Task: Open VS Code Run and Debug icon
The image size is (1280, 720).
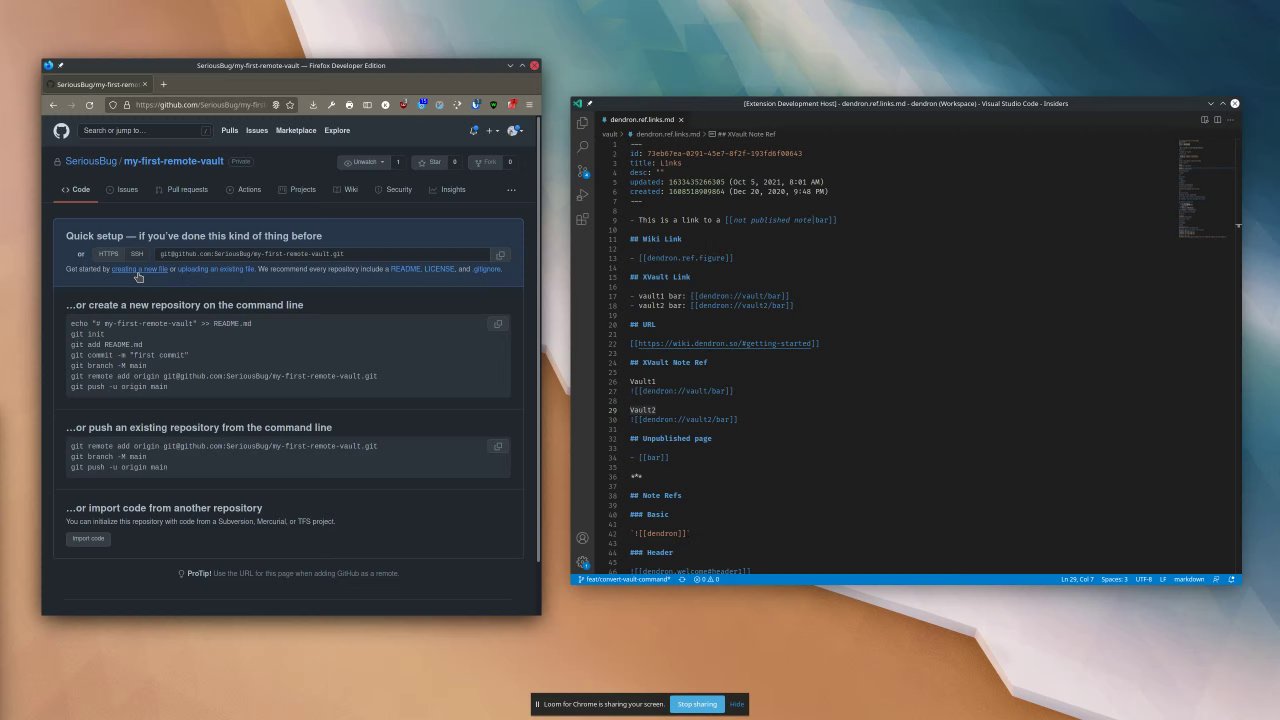Action: 583,195
